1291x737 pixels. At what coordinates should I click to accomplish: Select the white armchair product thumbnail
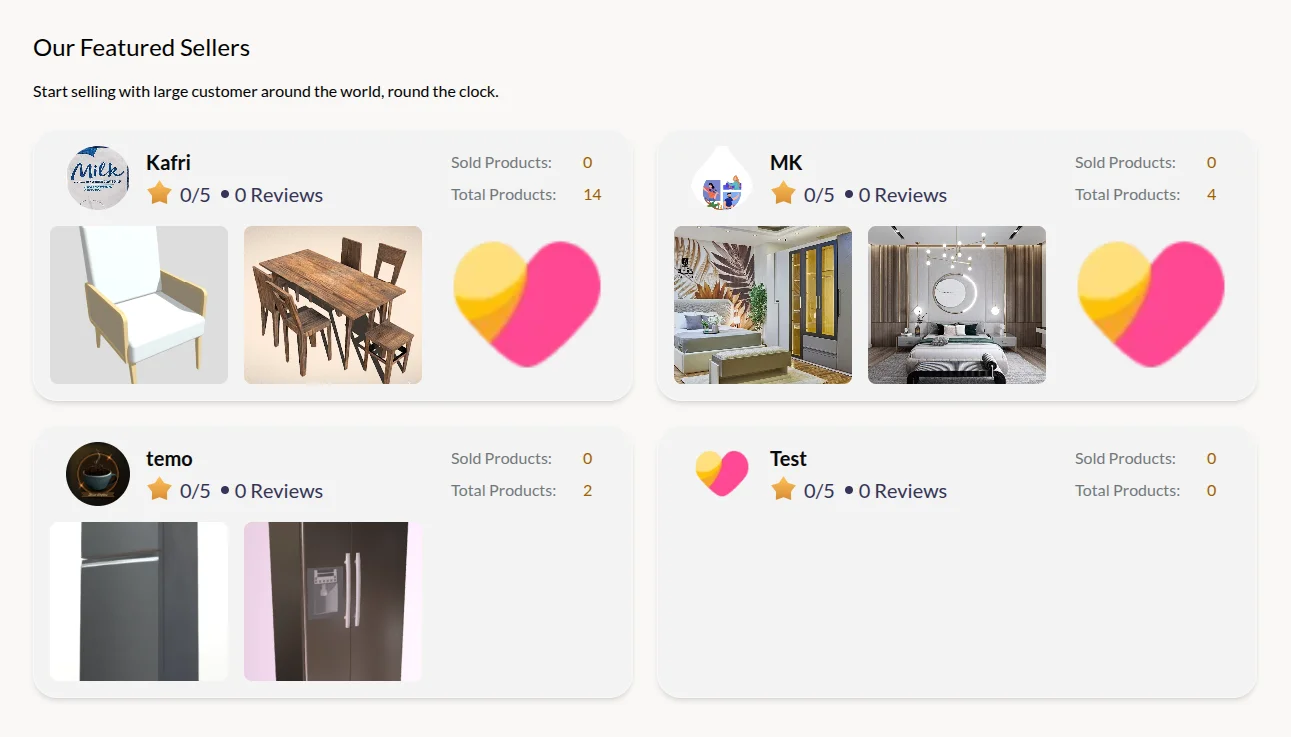[139, 305]
